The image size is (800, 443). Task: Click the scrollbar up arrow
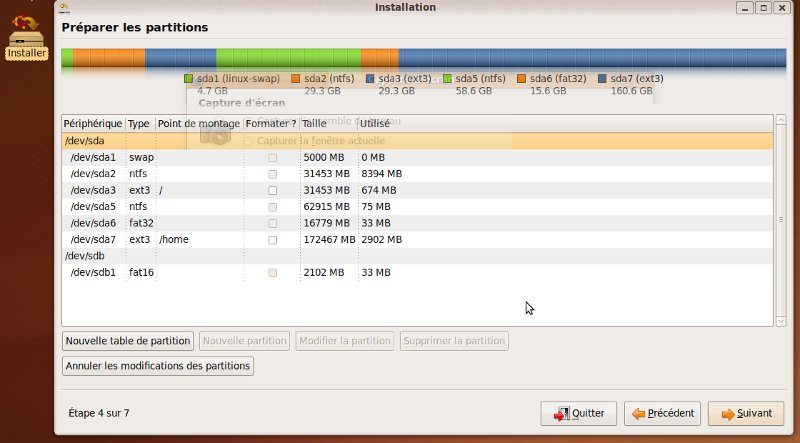click(x=781, y=120)
